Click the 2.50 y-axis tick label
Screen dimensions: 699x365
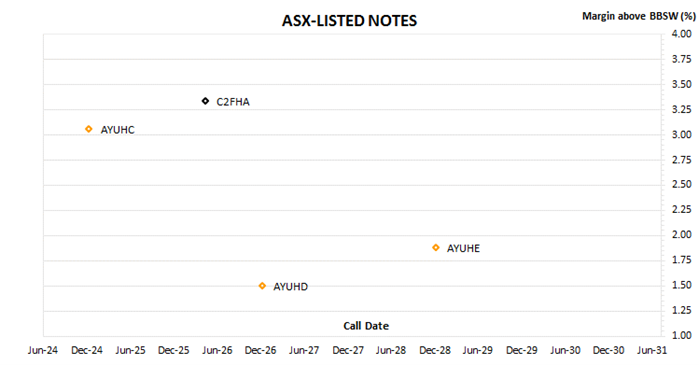point(682,185)
